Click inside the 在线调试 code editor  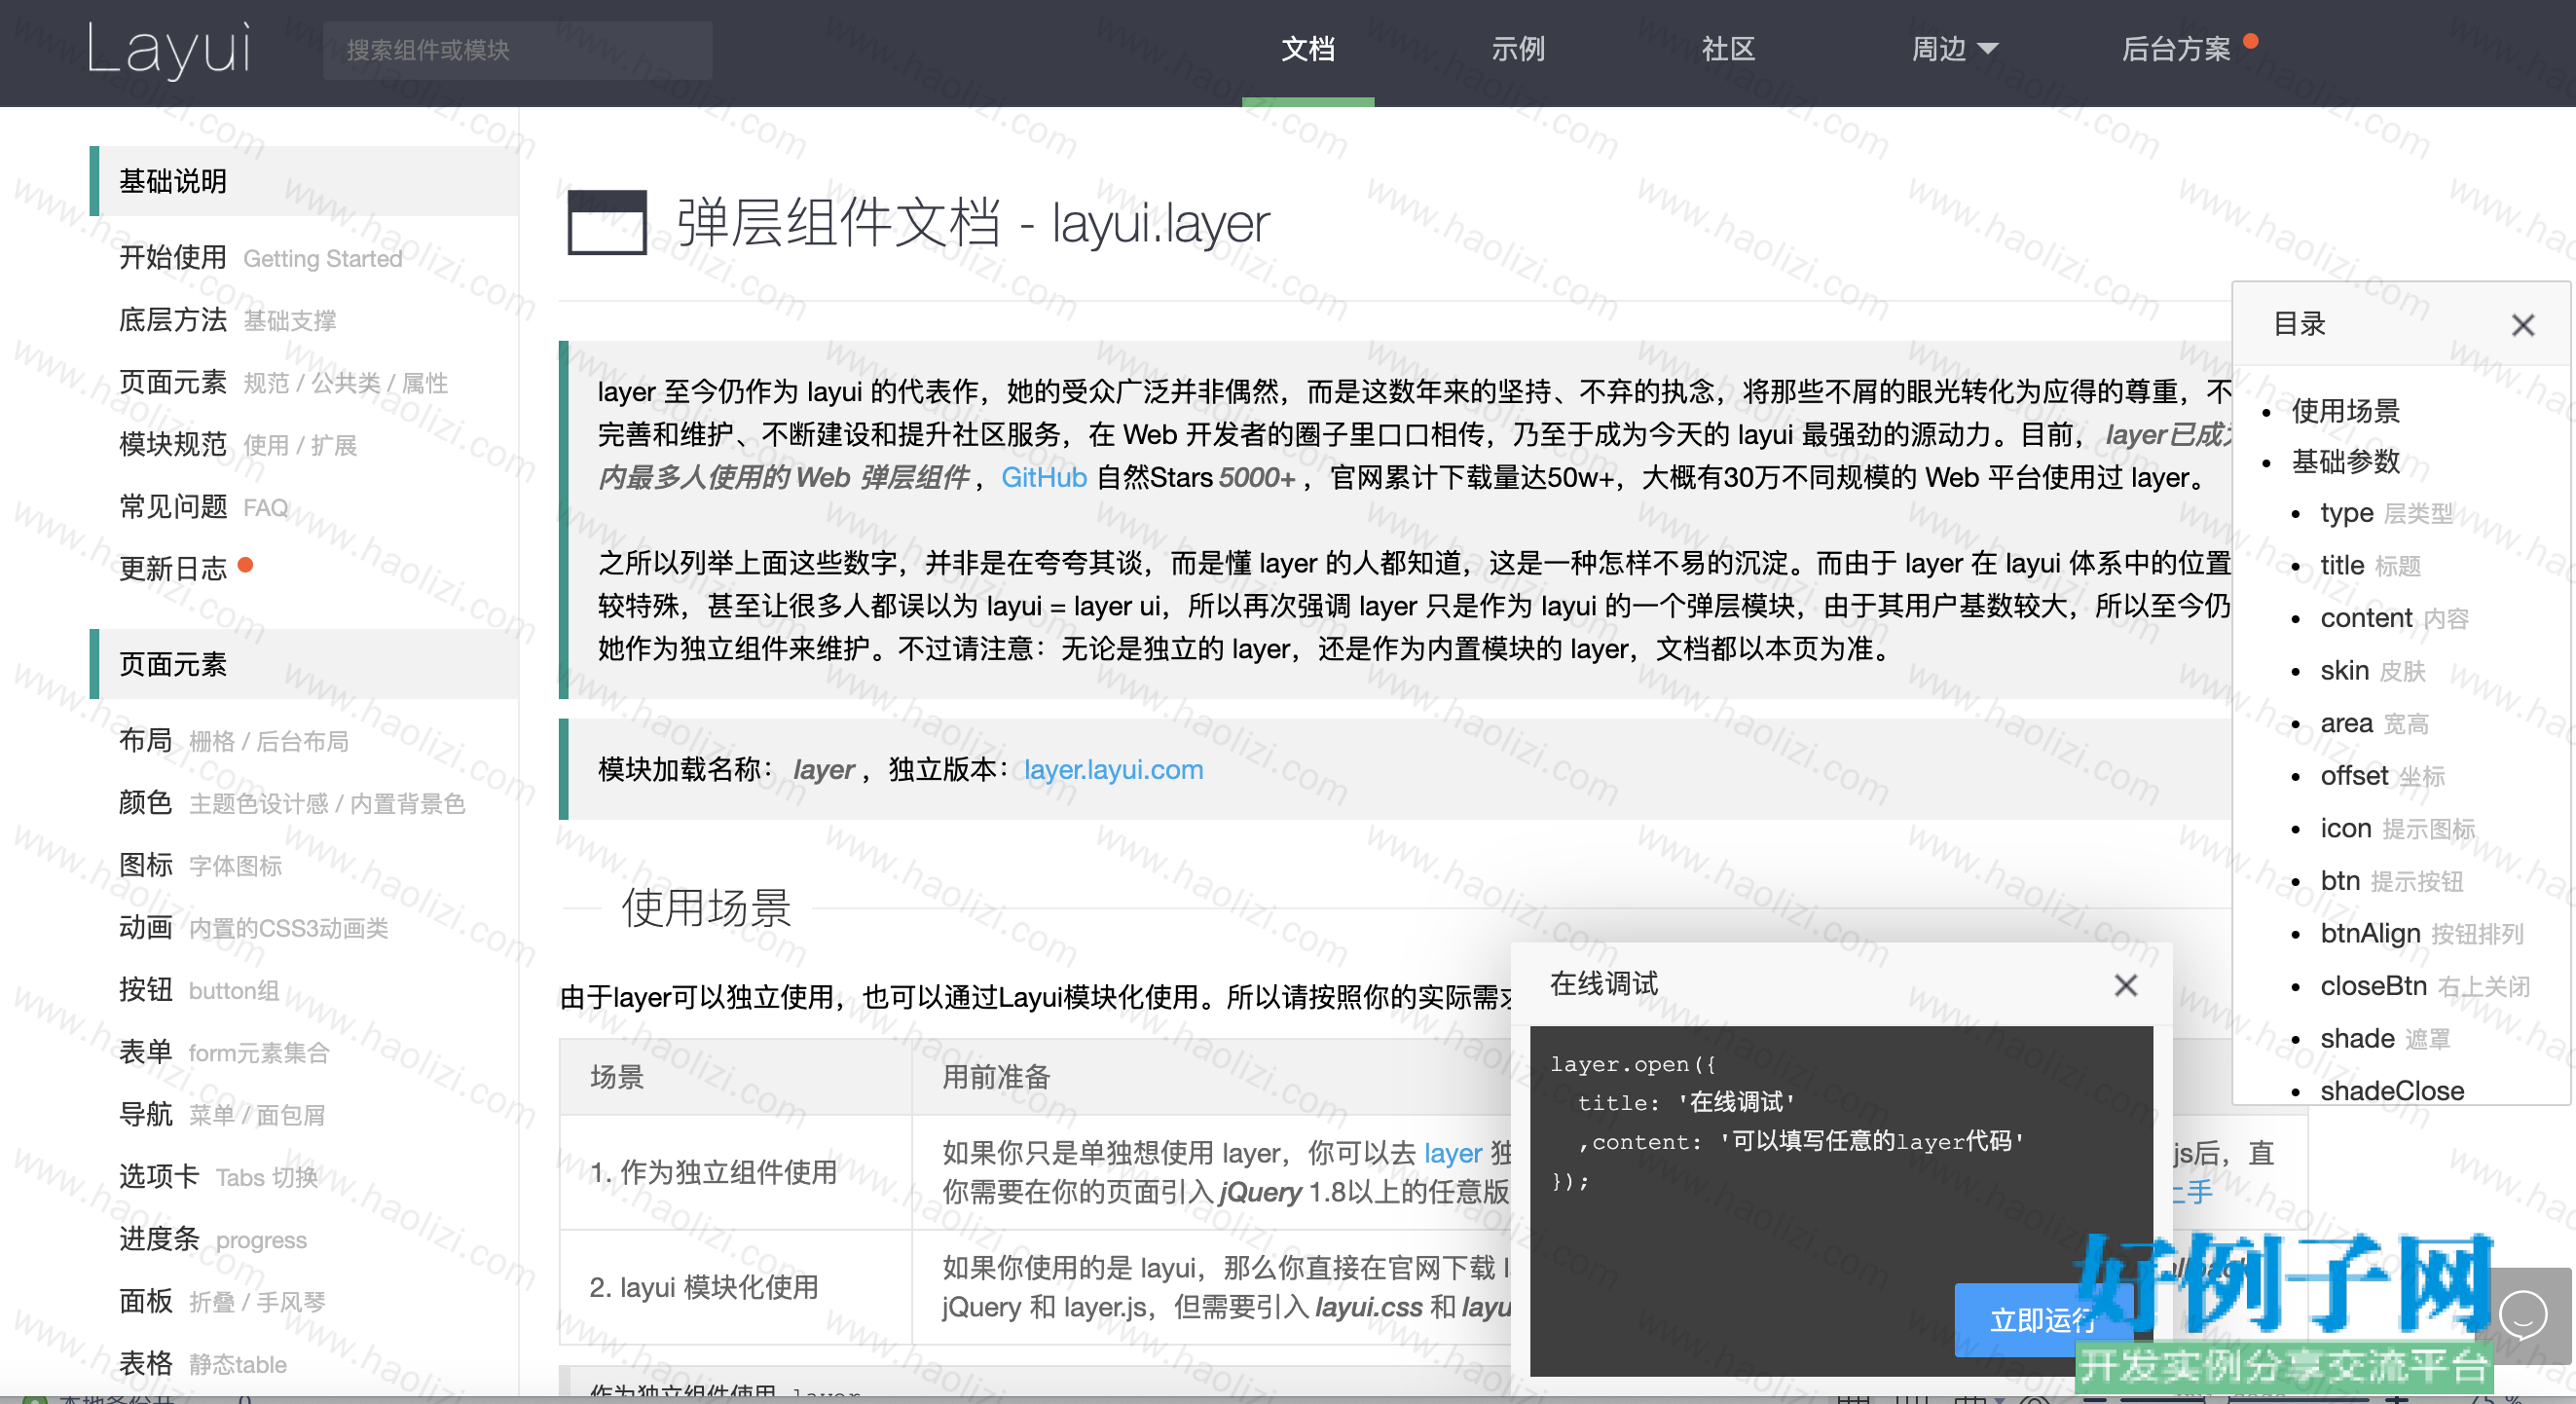tap(1841, 1201)
